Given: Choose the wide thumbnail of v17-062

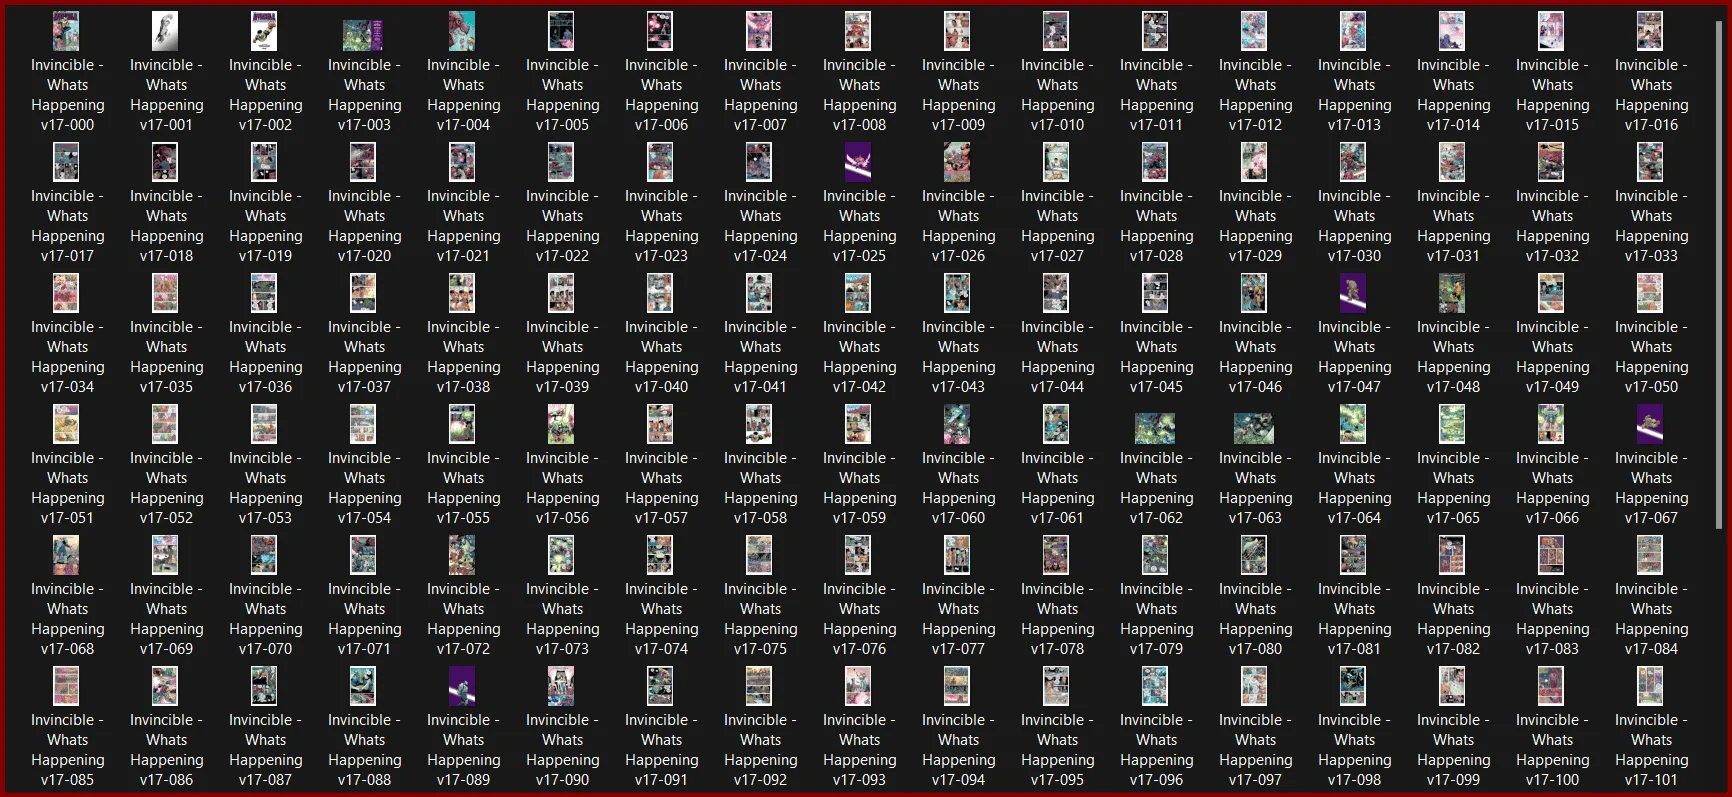Looking at the screenshot, I should coord(1155,429).
